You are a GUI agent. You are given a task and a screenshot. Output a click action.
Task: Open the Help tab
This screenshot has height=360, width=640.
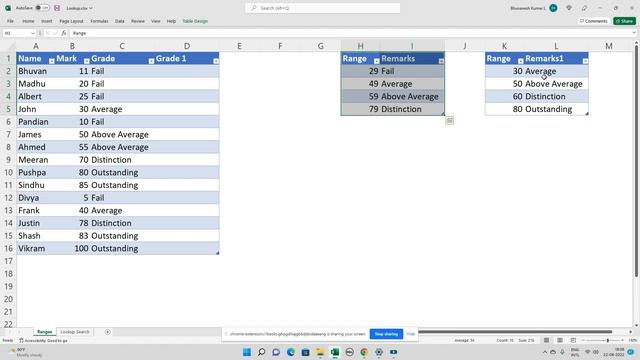pos(171,21)
